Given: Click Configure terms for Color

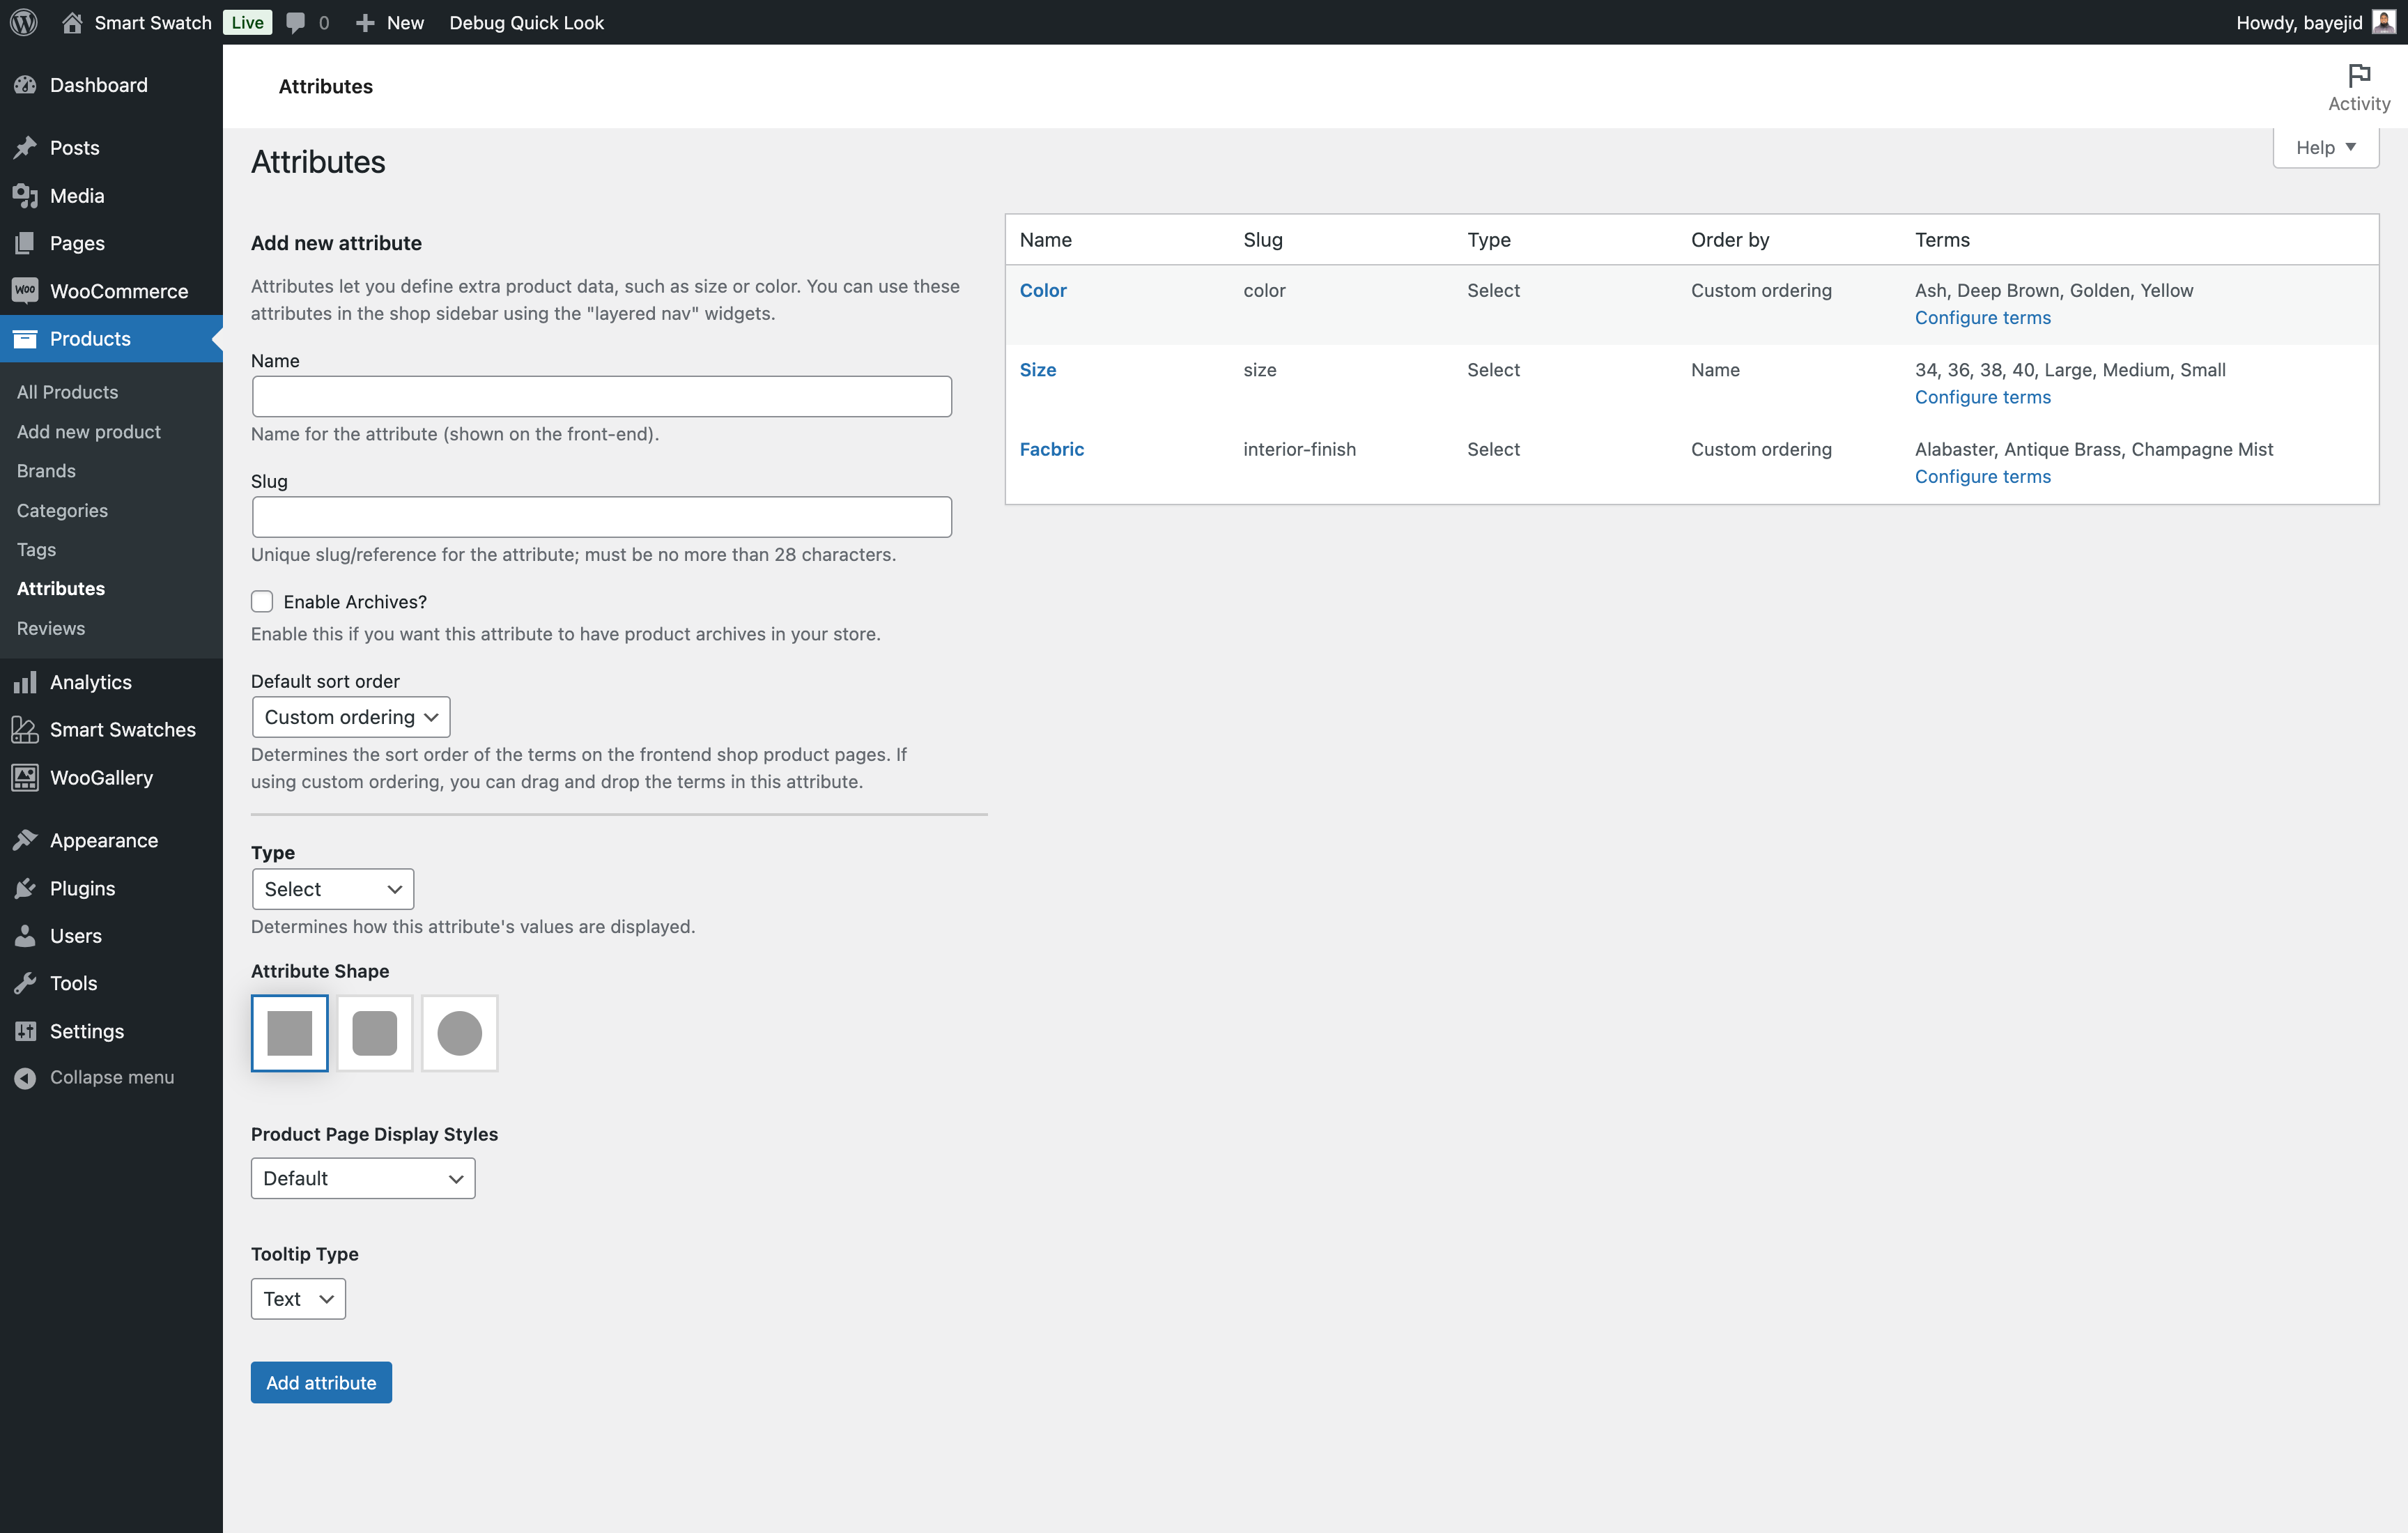Looking at the screenshot, I should pos(1982,318).
